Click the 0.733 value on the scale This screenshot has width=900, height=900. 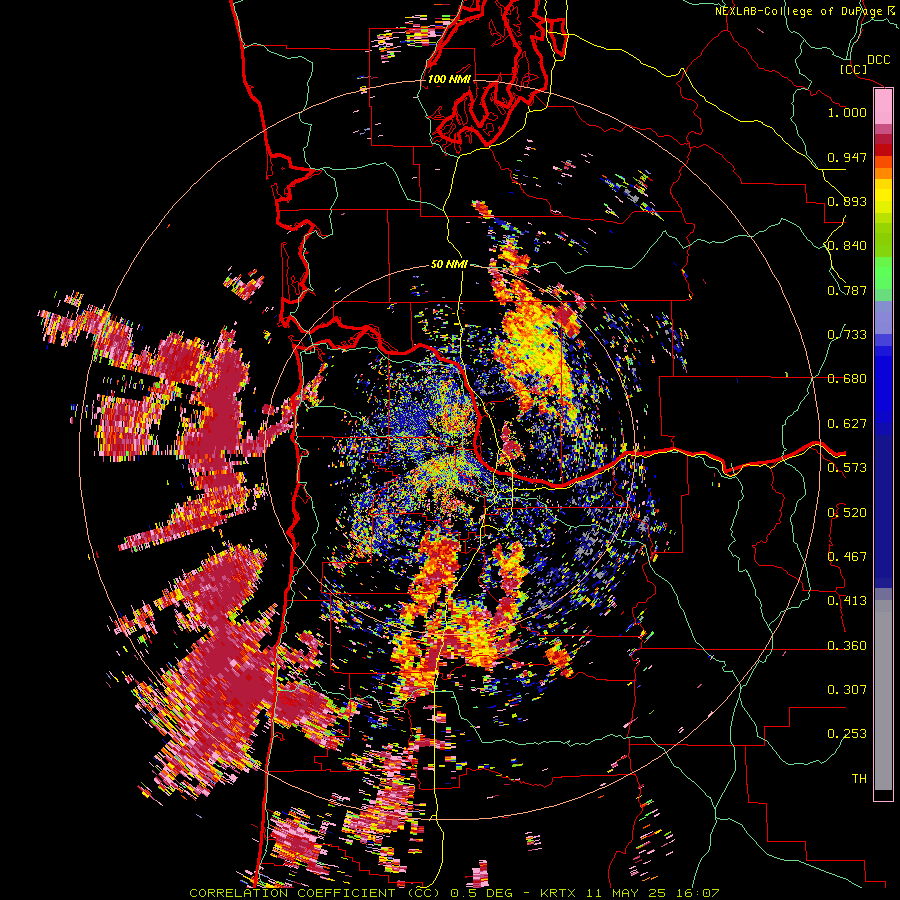(847, 335)
